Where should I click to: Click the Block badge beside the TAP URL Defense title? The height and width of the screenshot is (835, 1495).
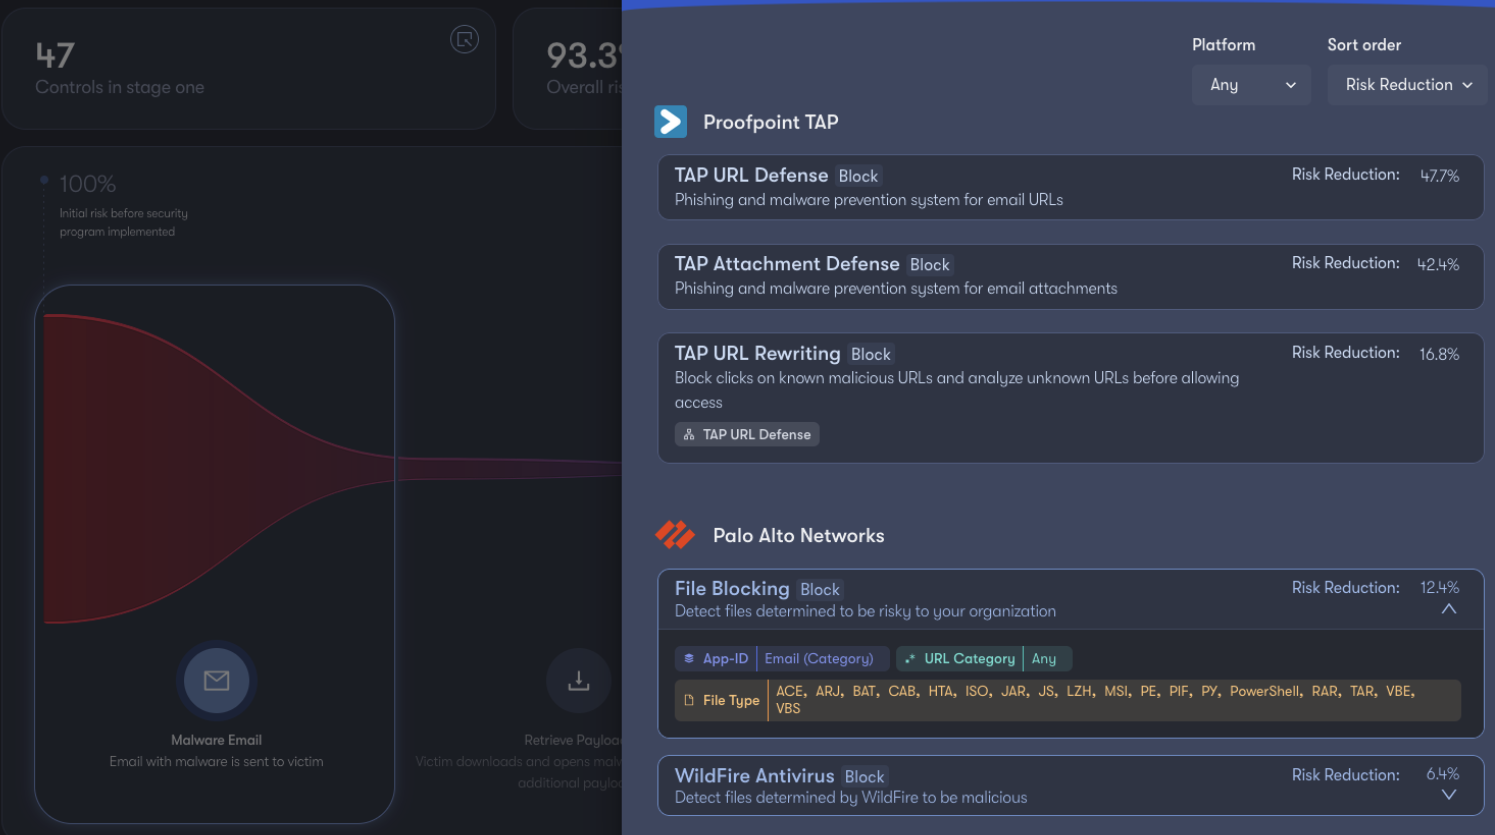(858, 176)
